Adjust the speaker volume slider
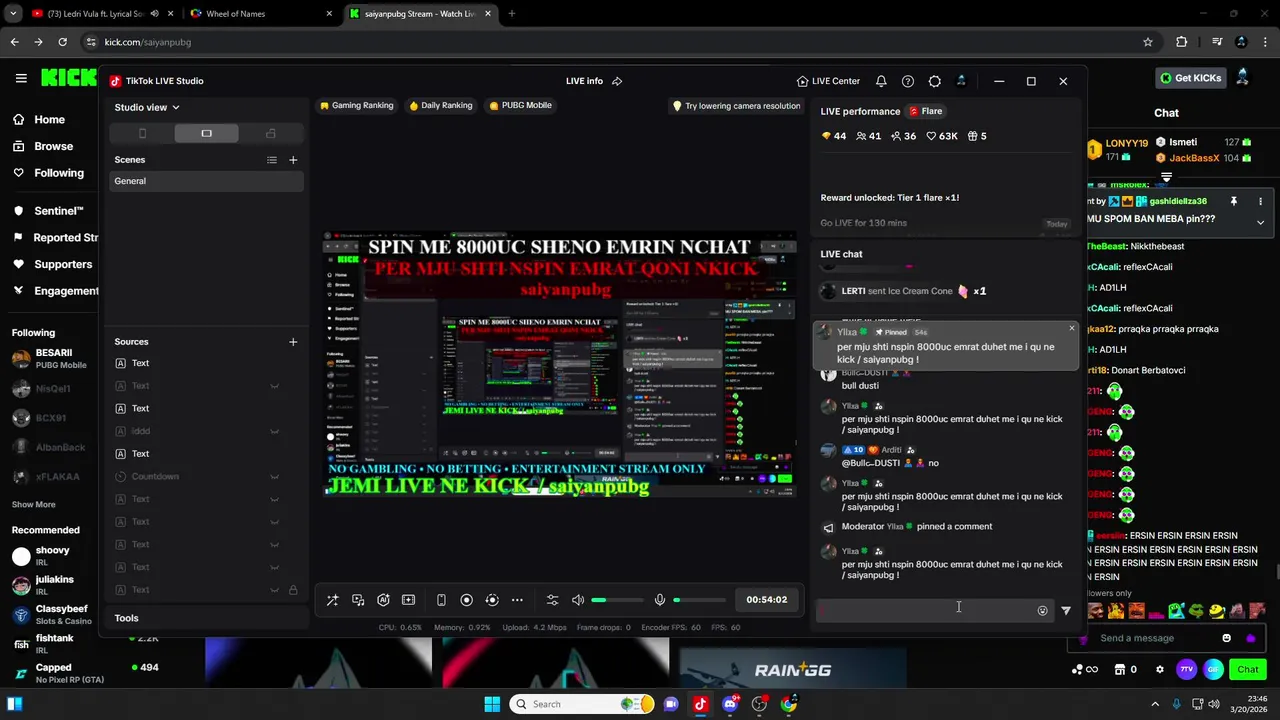The width and height of the screenshot is (1280, 720). (617, 600)
